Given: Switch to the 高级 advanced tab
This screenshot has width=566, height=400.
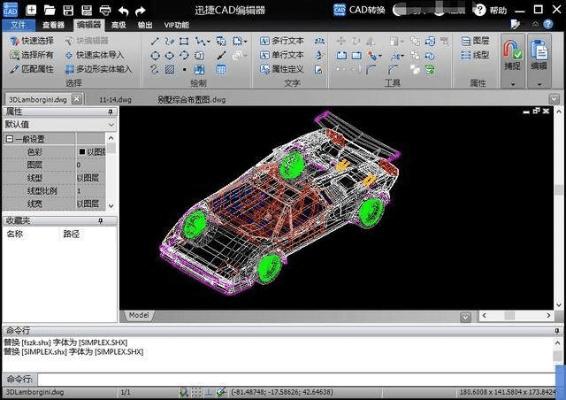Looking at the screenshot, I should click(118, 25).
